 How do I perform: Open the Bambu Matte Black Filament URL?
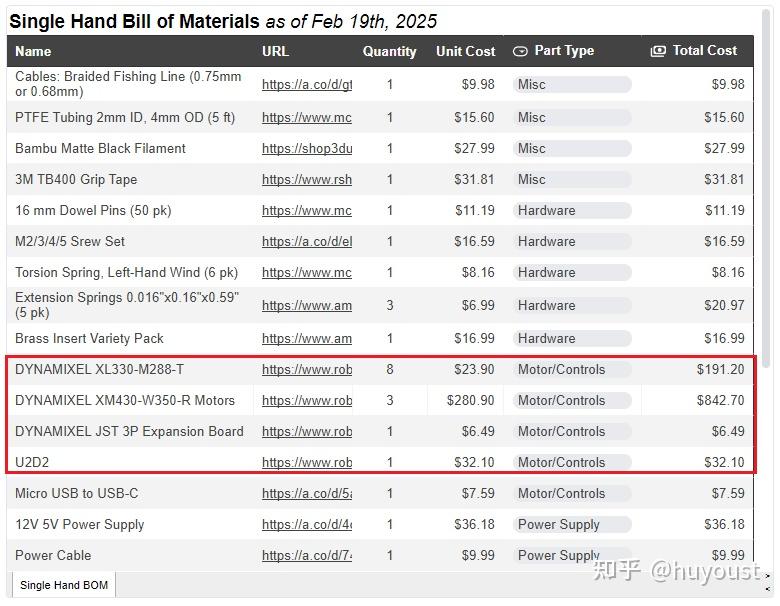point(307,148)
